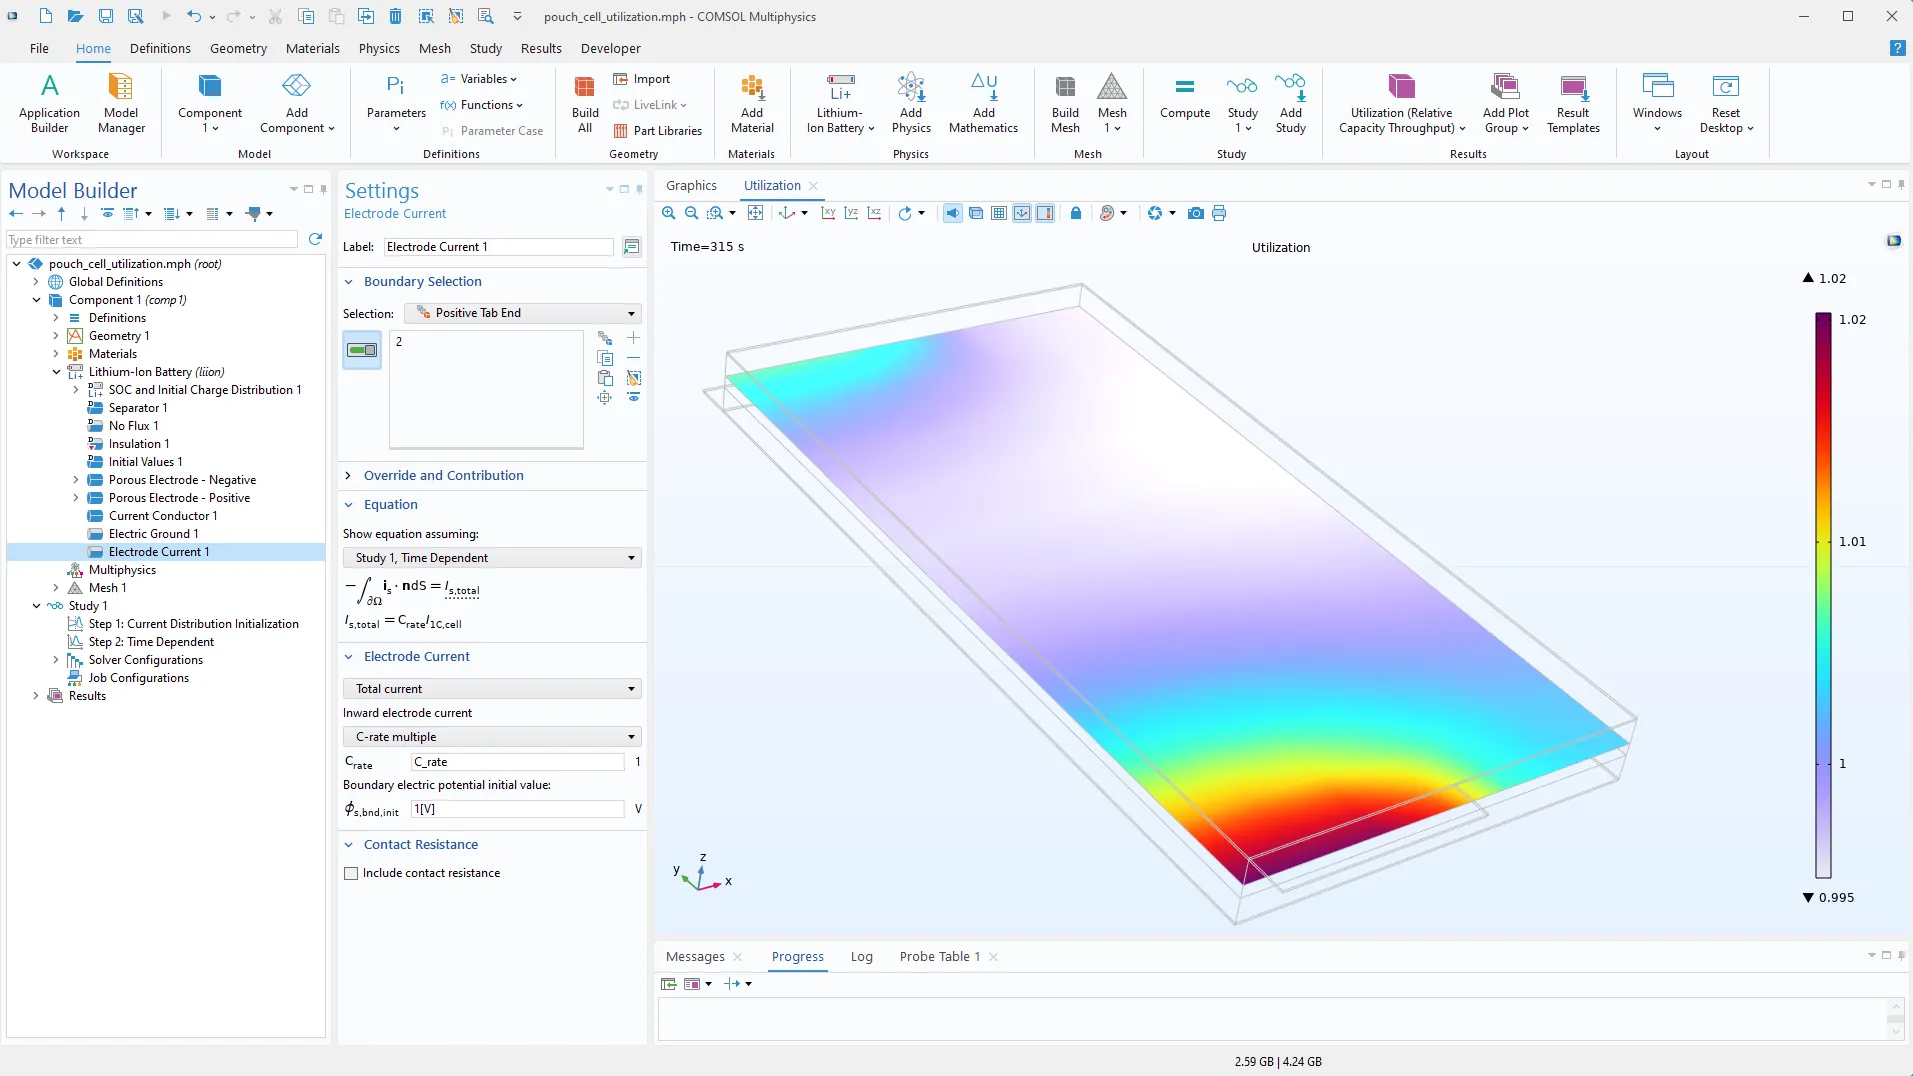Image resolution: width=1913 pixels, height=1076 pixels.
Task: Open the C-rate multiple dropdown
Action: (x=492, y=737)
